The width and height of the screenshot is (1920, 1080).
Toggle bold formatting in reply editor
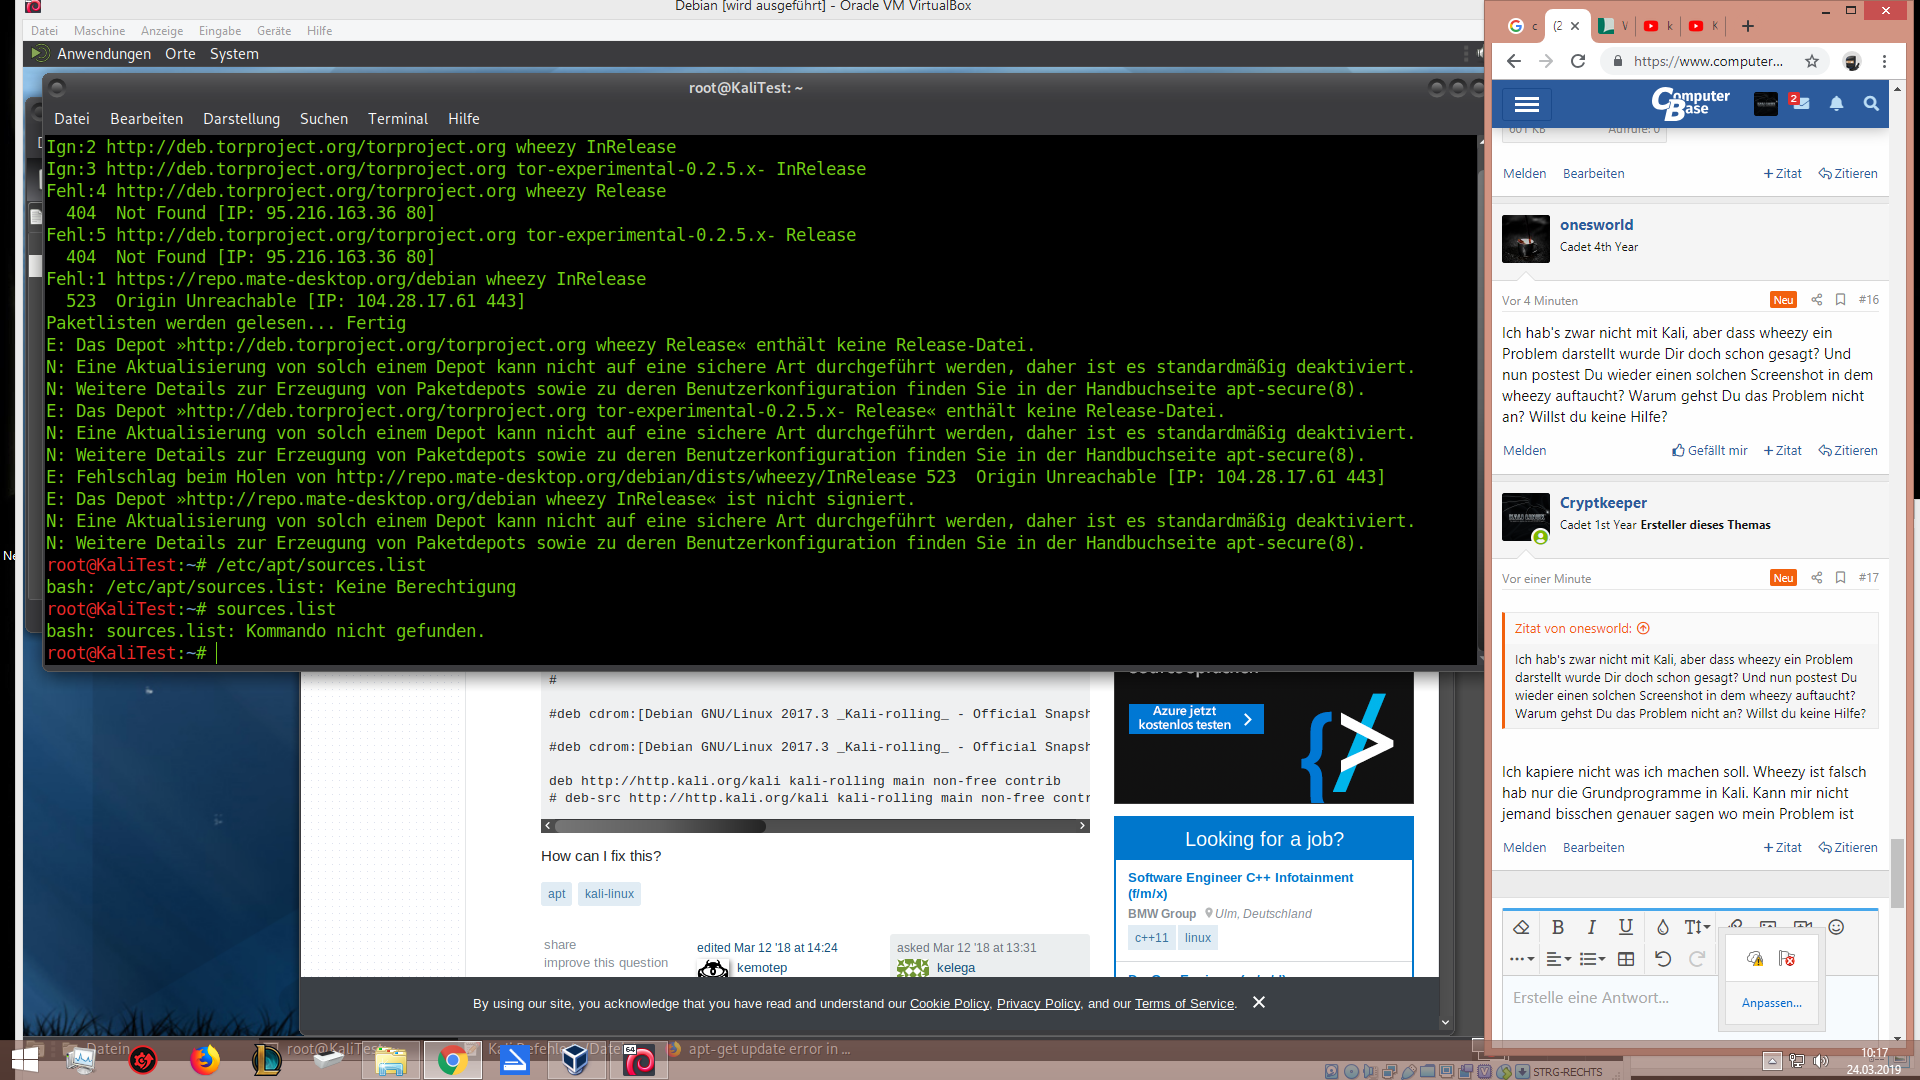click(1557, 927)
